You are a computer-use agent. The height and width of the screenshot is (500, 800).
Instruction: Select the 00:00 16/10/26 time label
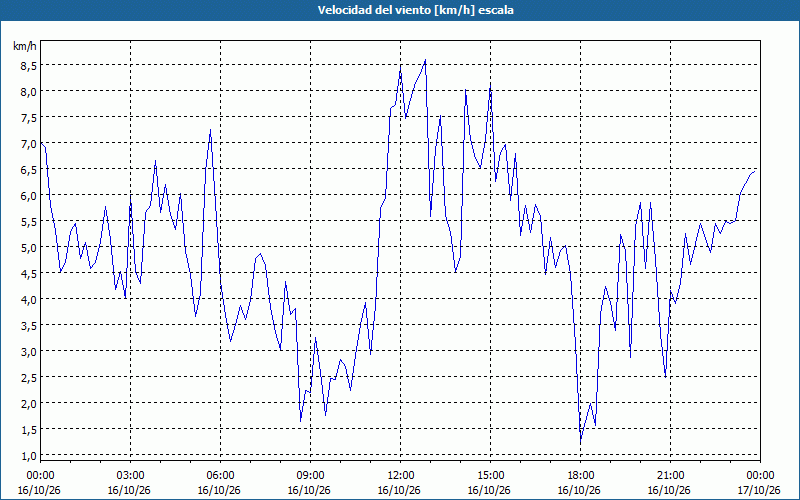click(40, 483)
